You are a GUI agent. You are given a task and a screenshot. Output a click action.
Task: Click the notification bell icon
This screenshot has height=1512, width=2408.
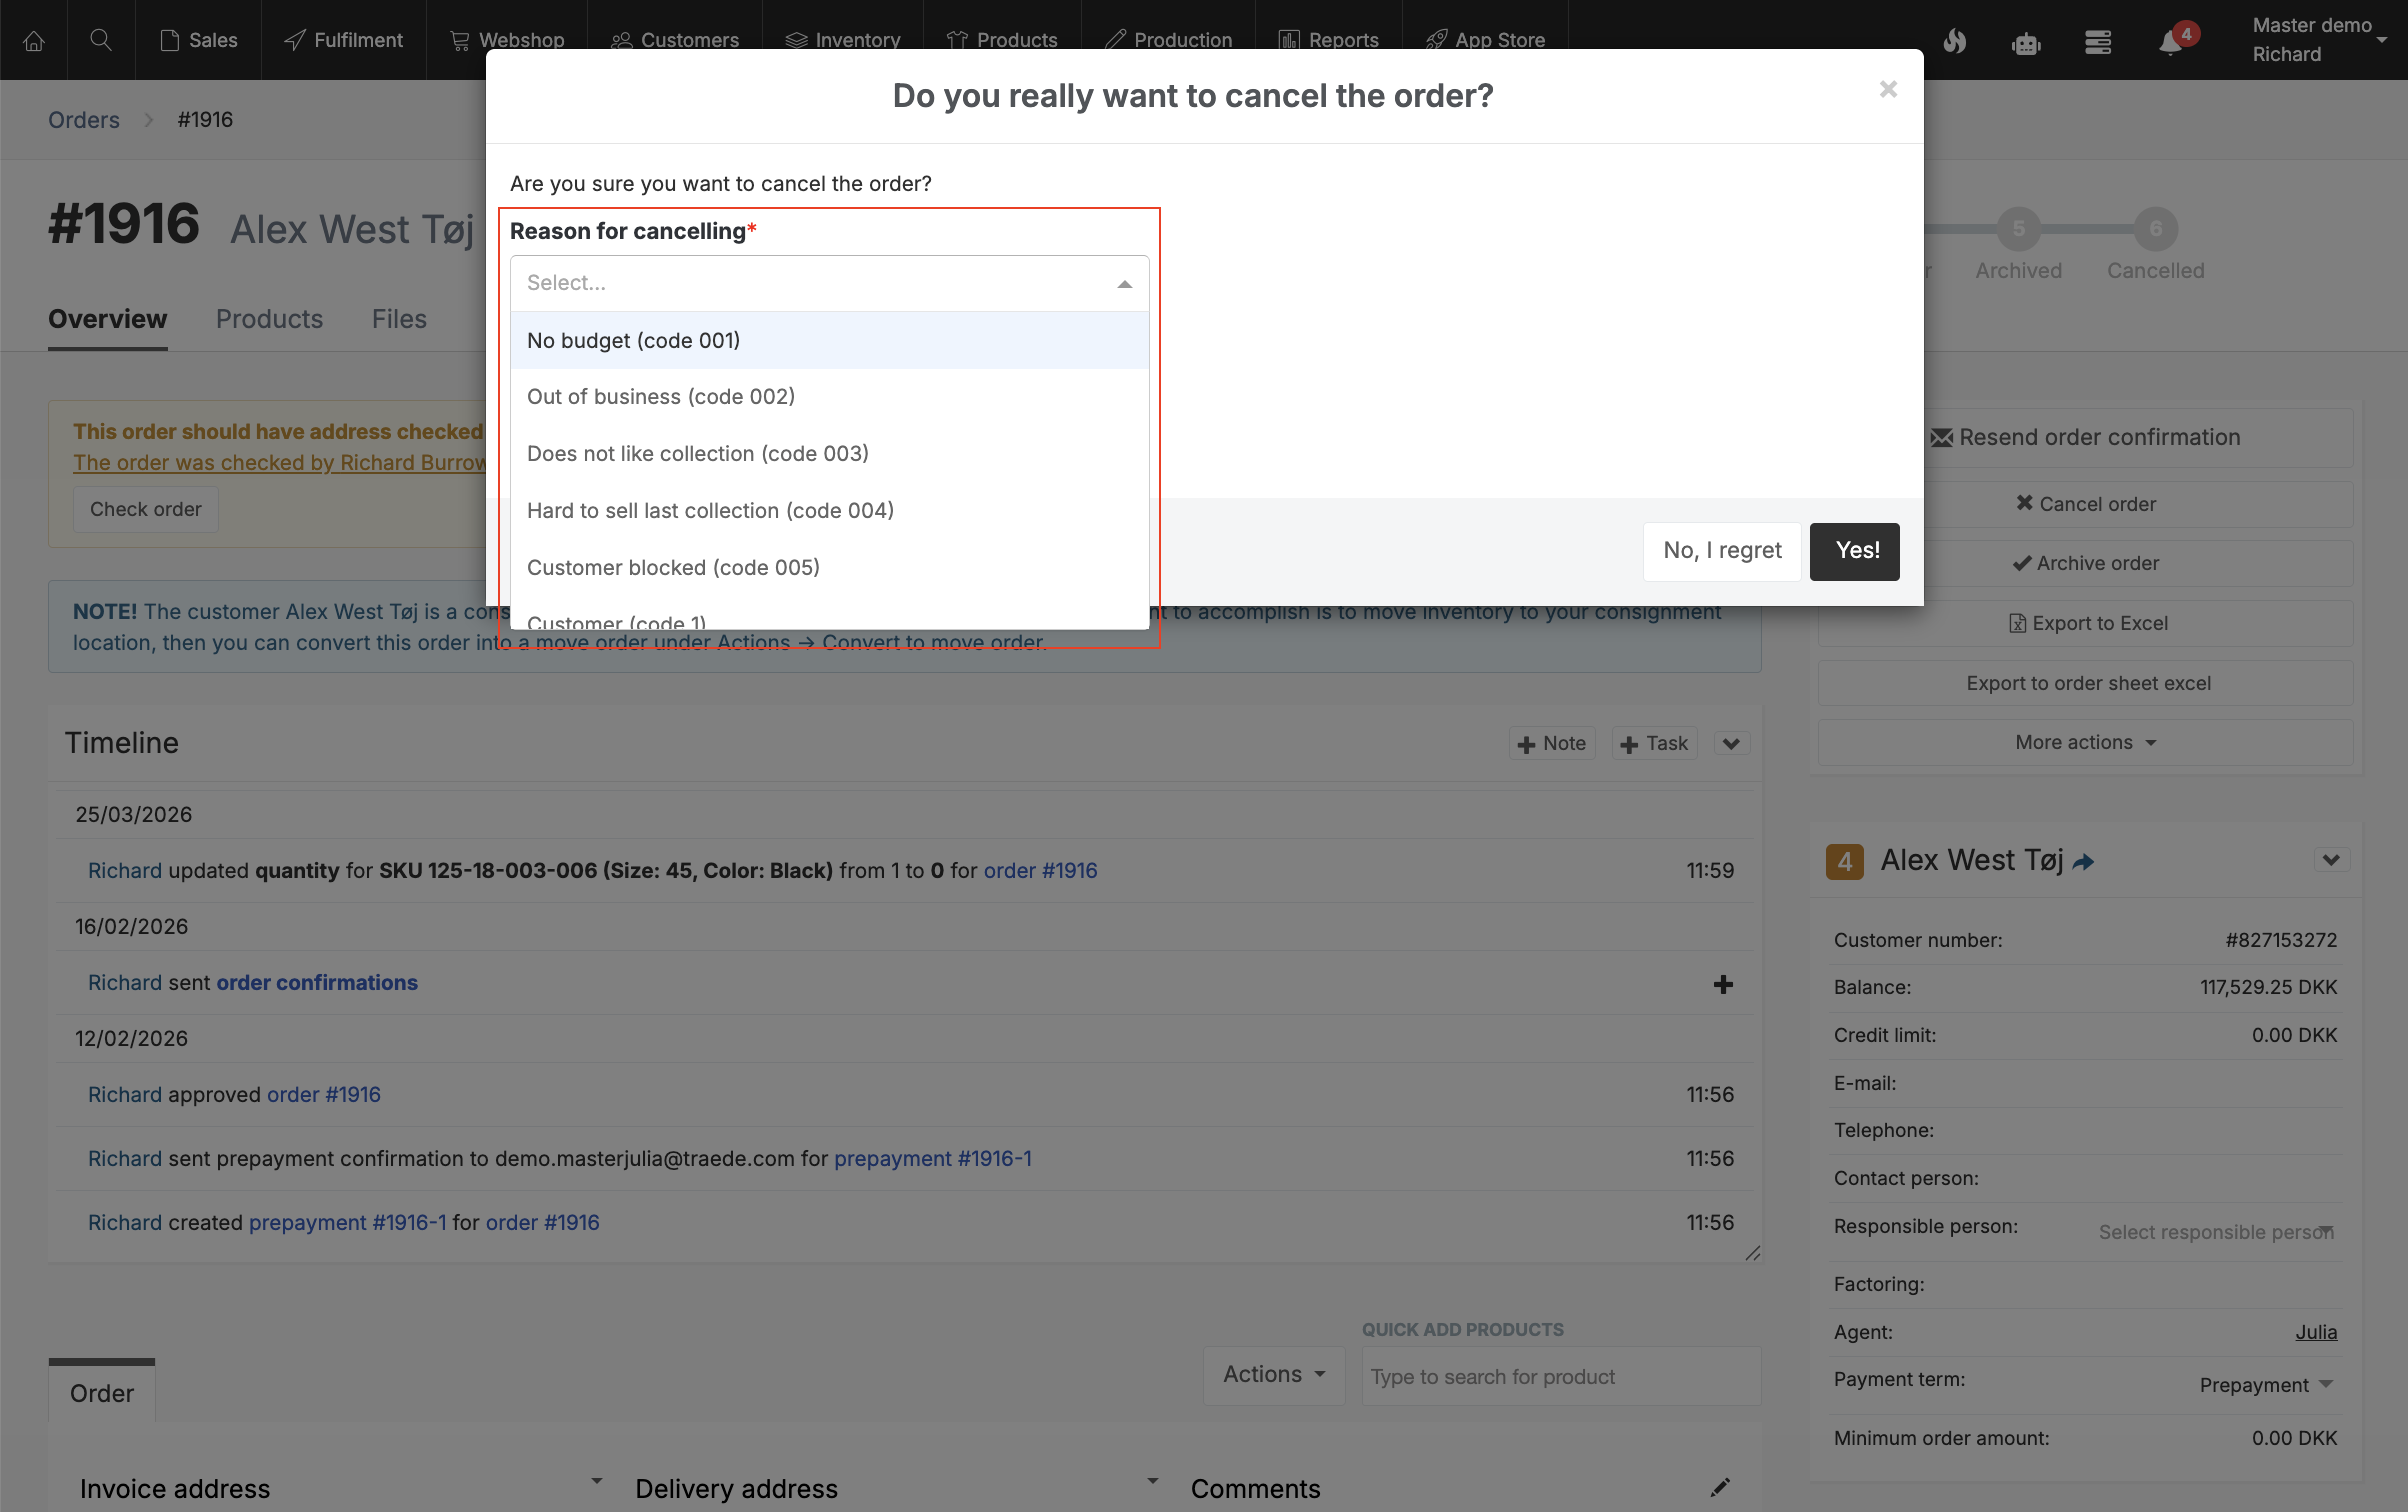(x=2170, y=42)
